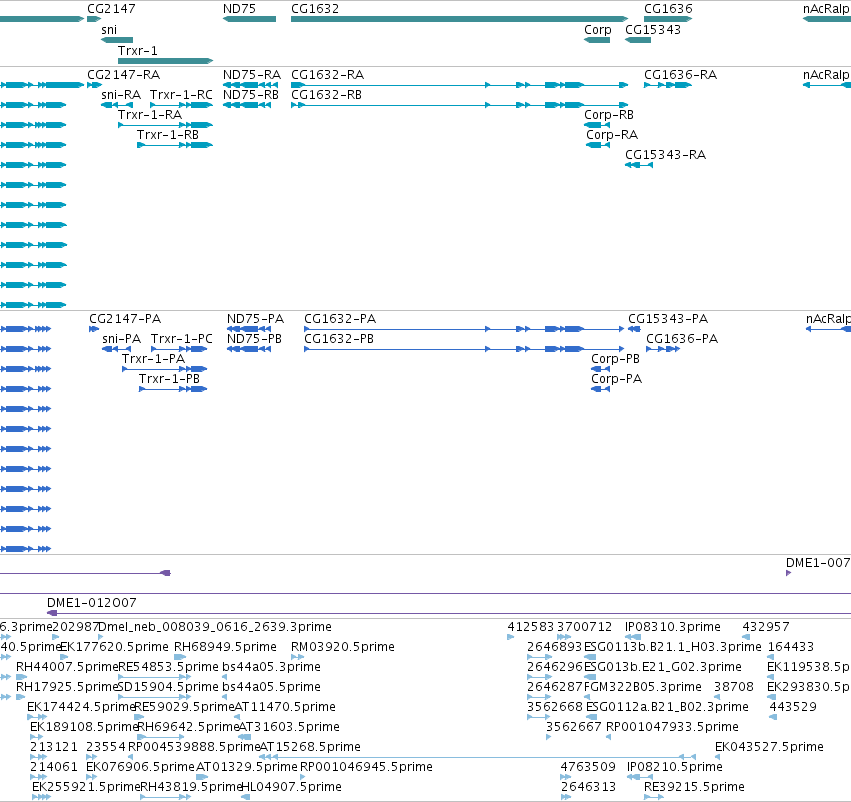Screen dimensions: 851x802
Task: Click EST RH68949.5prime
Action: [x=225, y=647]
